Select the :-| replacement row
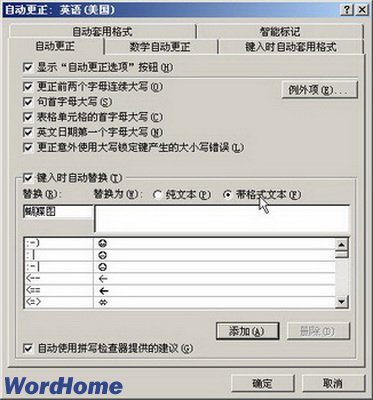Screen dimensions: 373x400 click(x=180, y=267)
